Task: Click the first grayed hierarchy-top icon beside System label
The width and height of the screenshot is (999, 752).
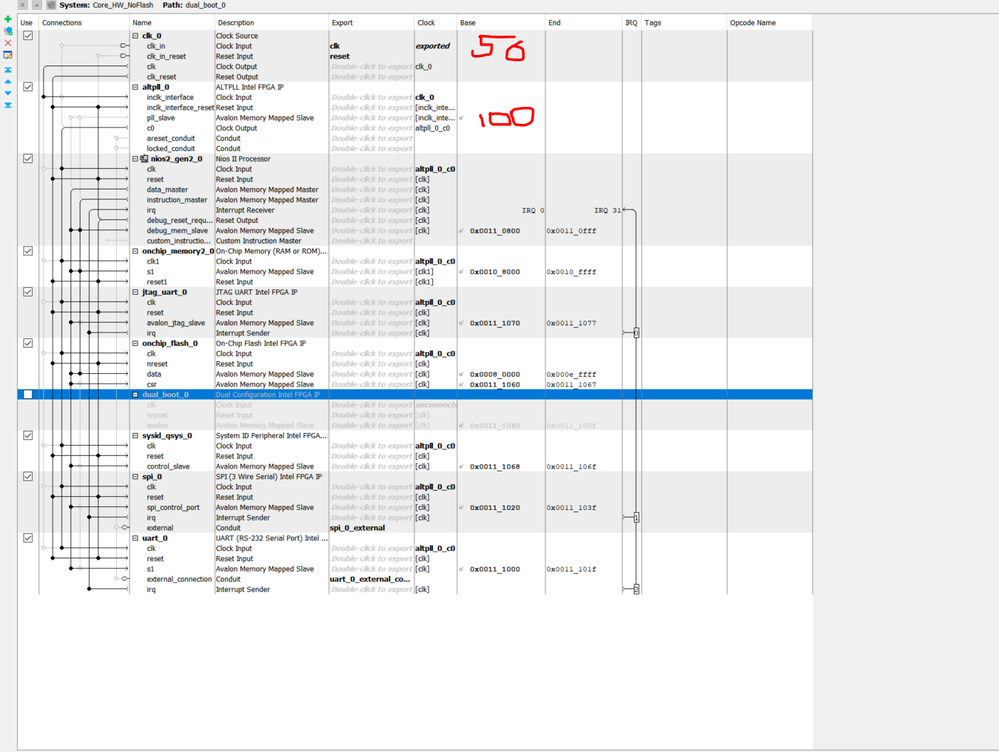Action: tap(22, 5)
